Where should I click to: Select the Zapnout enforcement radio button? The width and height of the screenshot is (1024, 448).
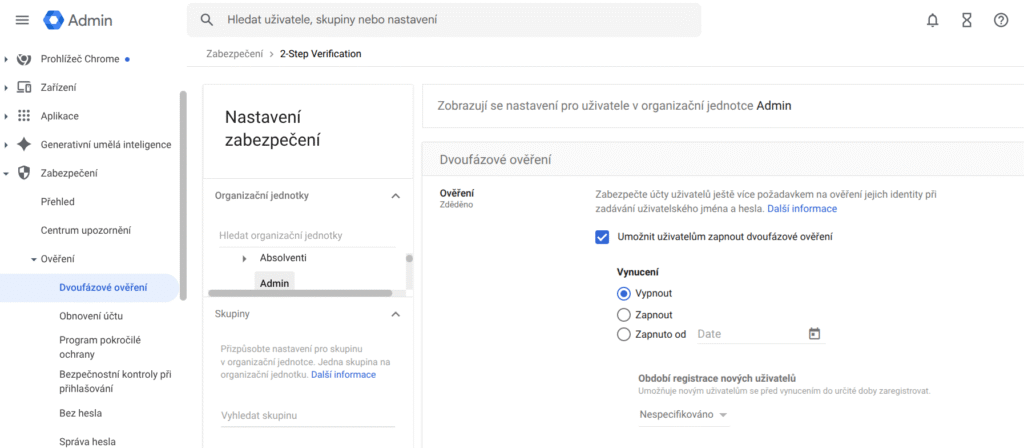(x=623, y=315)
